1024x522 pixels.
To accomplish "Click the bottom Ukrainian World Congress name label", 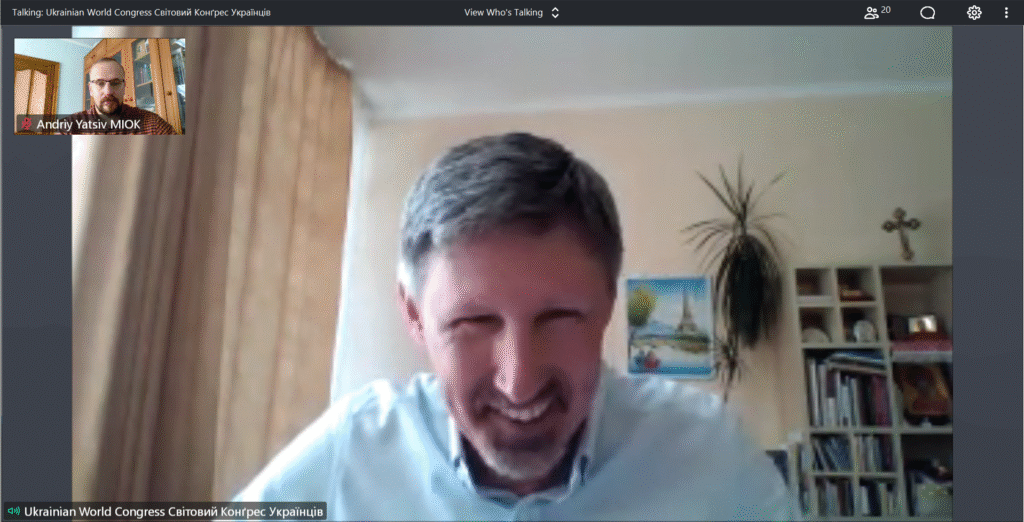I will tap(174, 511).
